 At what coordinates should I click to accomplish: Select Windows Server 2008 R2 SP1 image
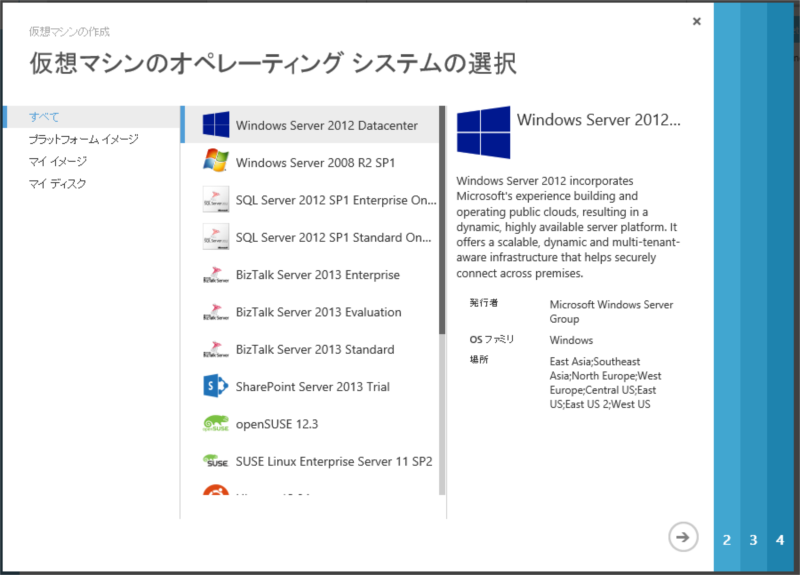(x=311, y=162)
